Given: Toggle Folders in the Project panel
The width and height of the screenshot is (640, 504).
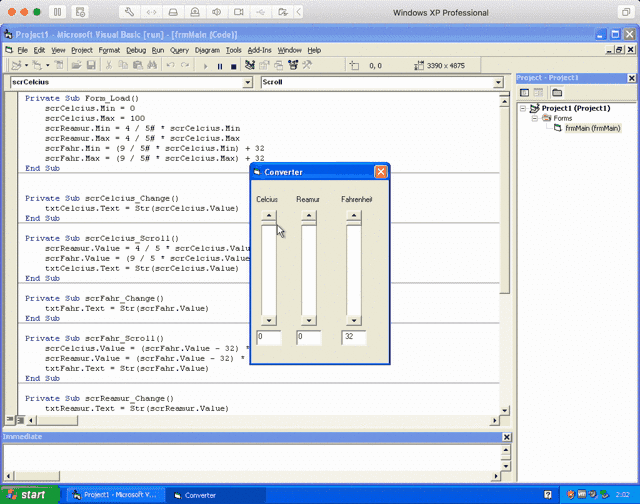Looking at the screenshot, I should click(x=557, y=93).
